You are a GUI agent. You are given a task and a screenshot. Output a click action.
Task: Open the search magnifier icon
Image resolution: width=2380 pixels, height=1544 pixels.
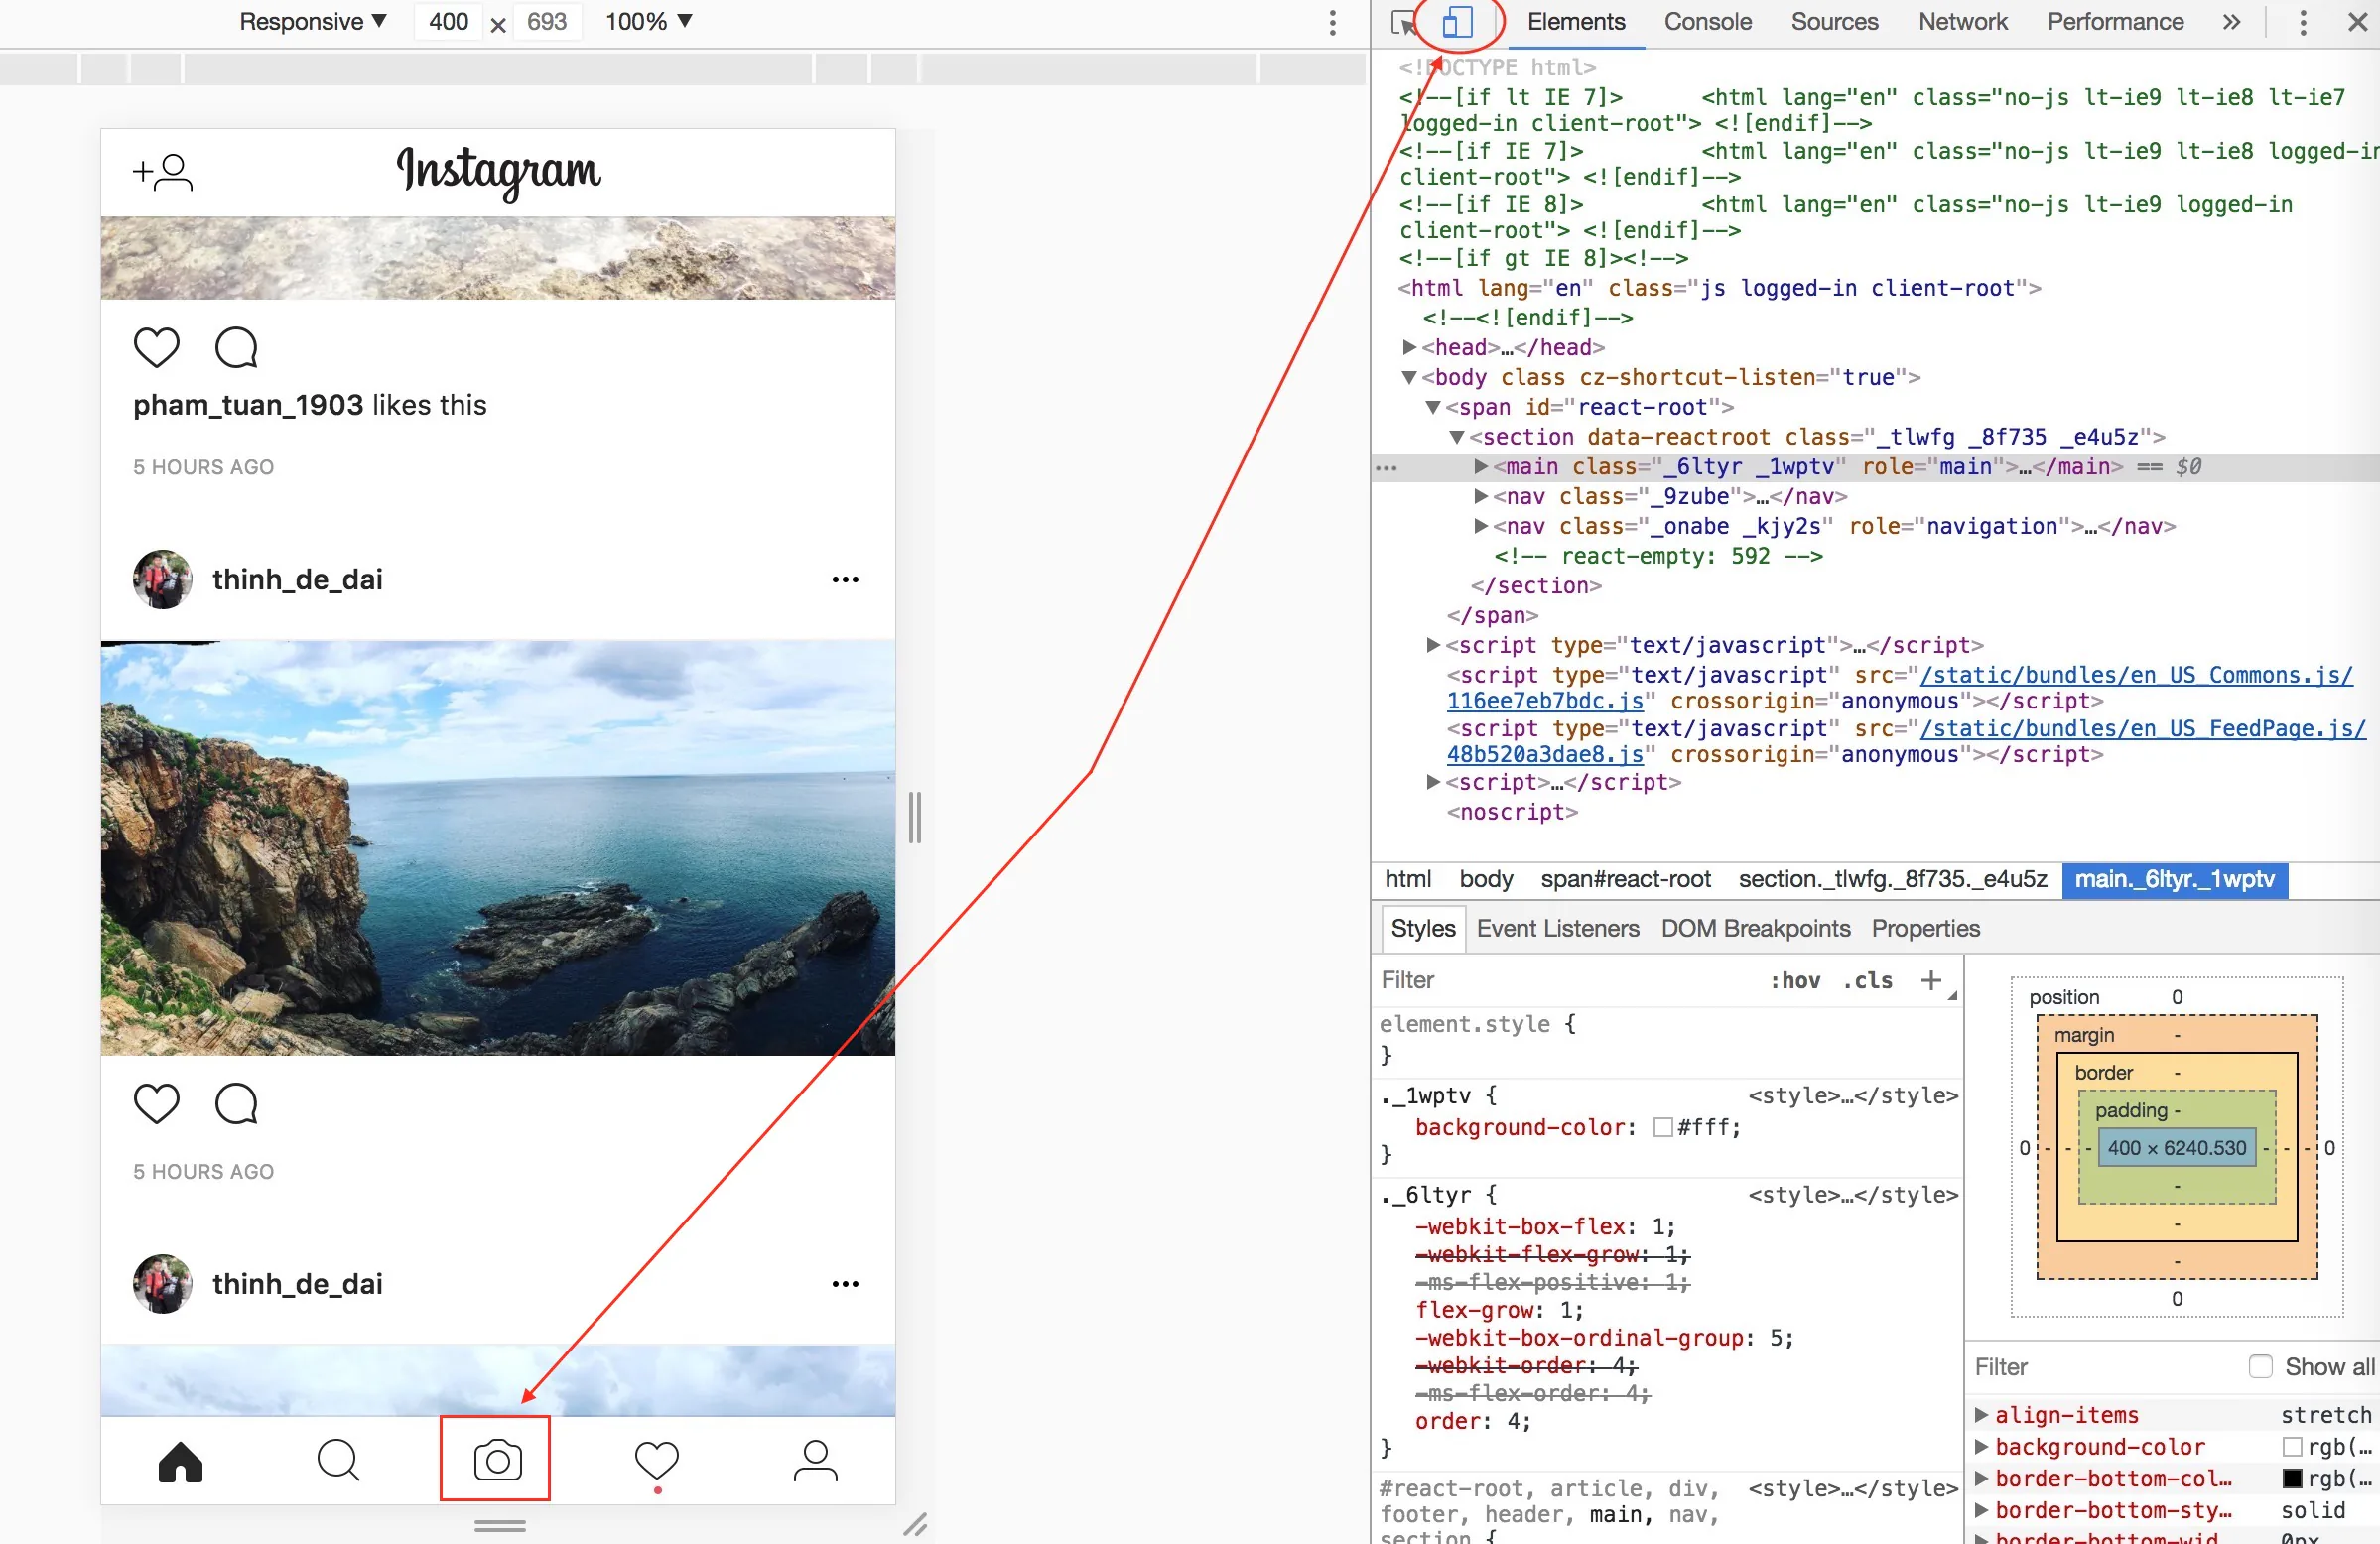pyautogui.click(x=338, y=1460)
